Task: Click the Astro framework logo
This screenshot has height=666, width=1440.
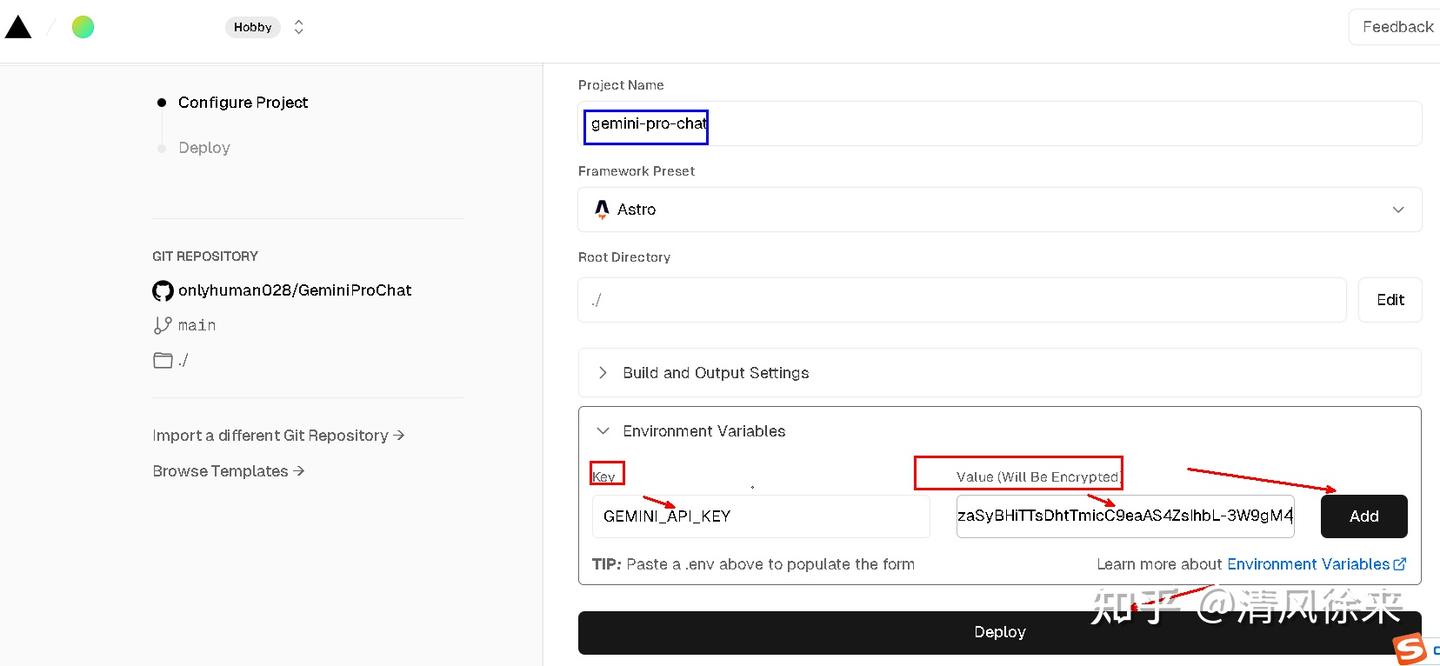Action: tap(601, 209)
